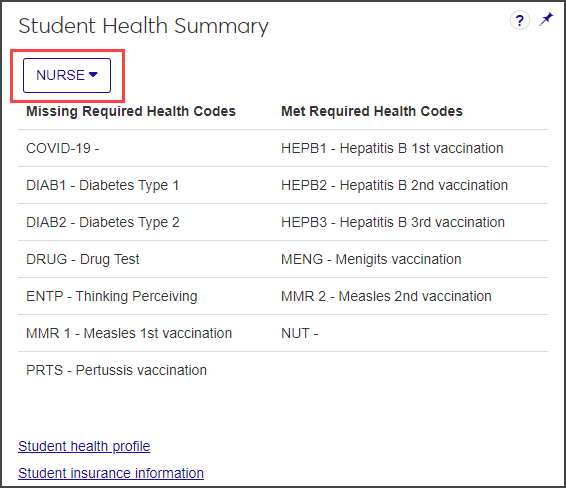Click the Student Health Summary title
Screen dimensions: 566x488
coord(143,26)
